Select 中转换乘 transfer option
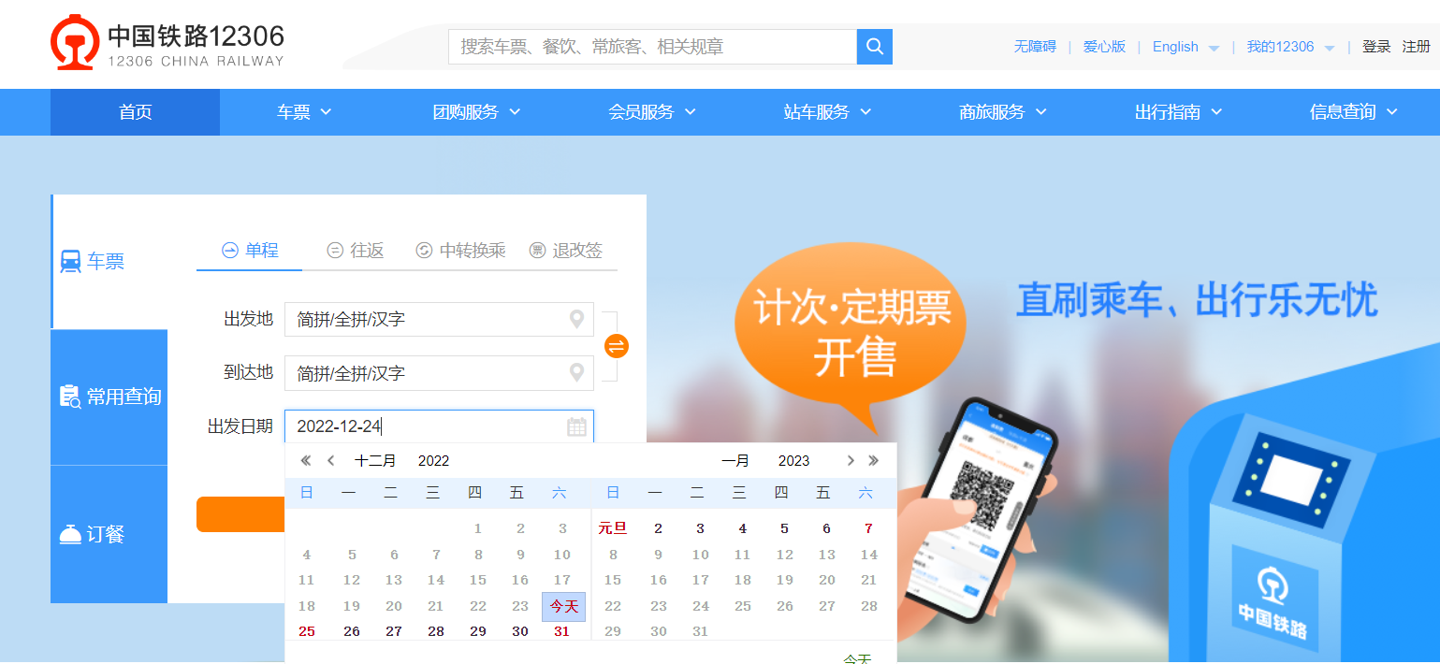The height and width of the screenshot is (664, 1440). pos(461,251)
